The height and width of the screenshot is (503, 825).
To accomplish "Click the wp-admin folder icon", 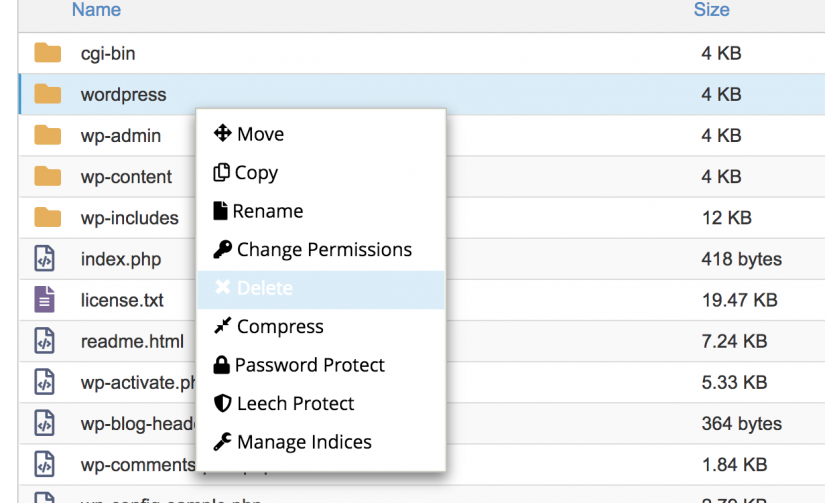I will tap(47, 135).
